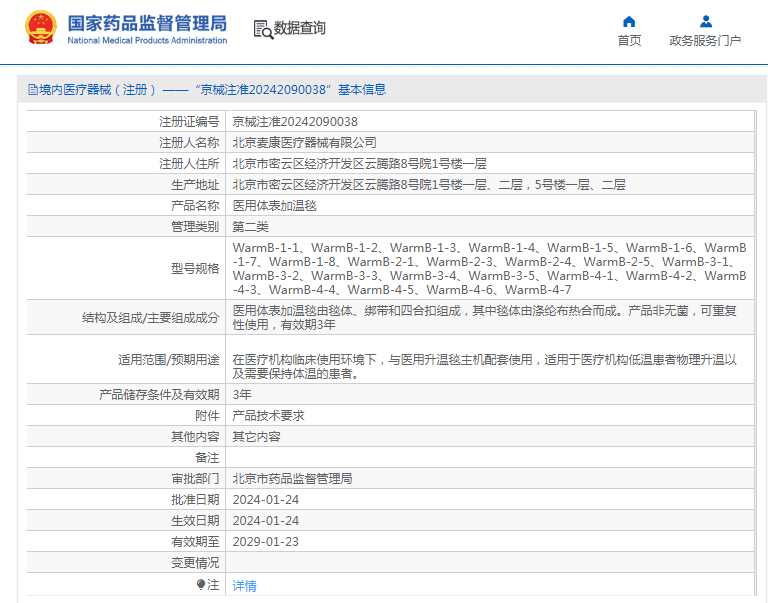
Task: Open the 详情 link
Action: (x=244, y=585)
